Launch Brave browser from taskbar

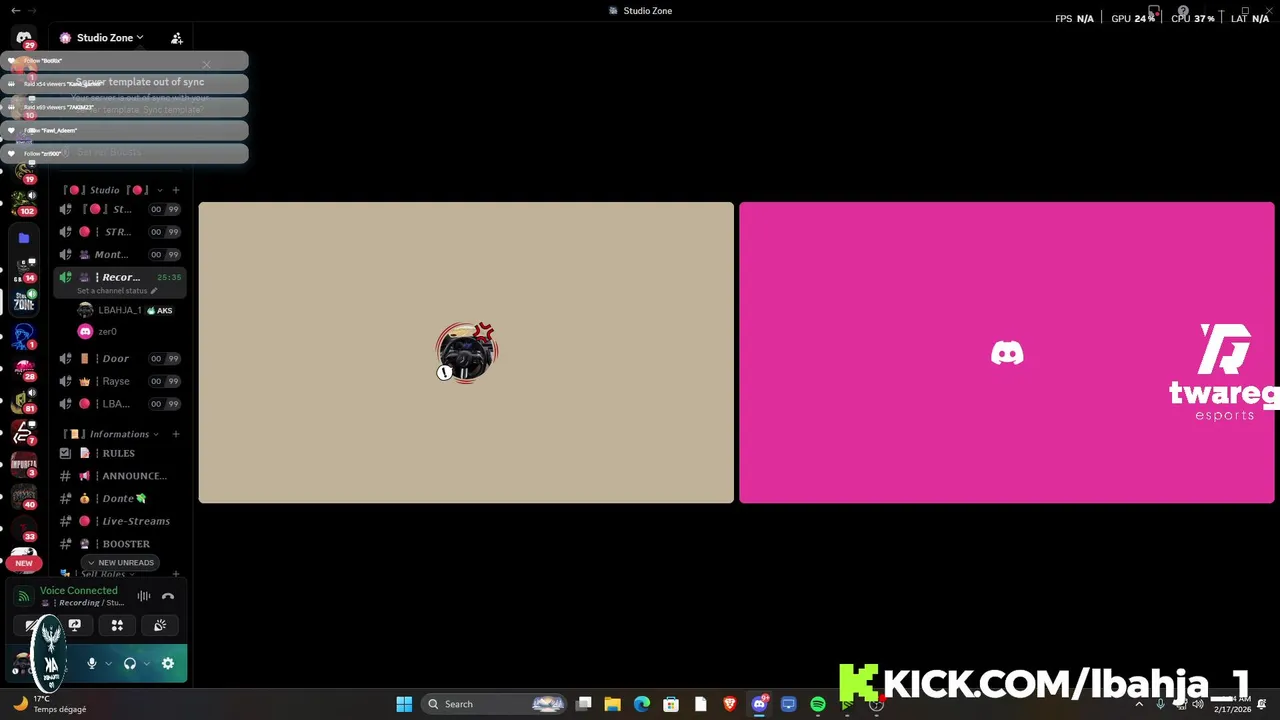pyautogui.click(x=730, y=704)
